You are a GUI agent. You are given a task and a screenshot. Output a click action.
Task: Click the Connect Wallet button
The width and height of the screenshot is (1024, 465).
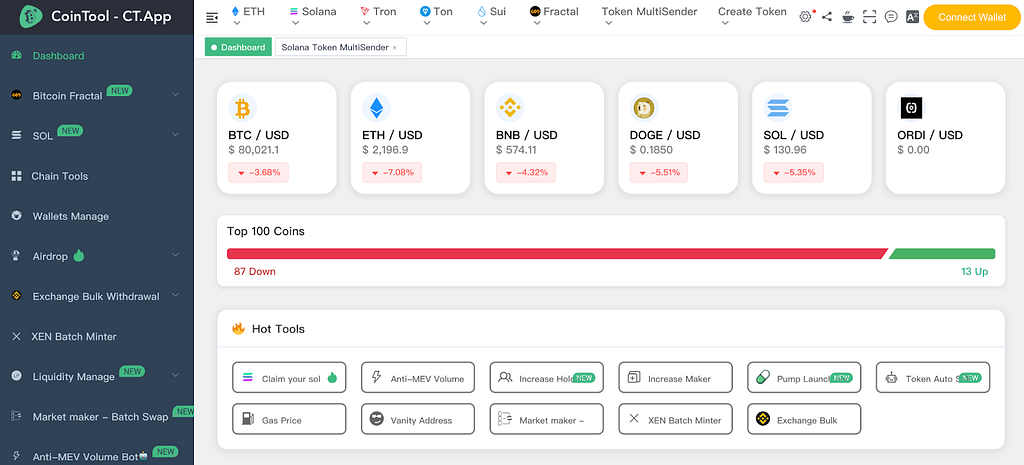point(972,17)
